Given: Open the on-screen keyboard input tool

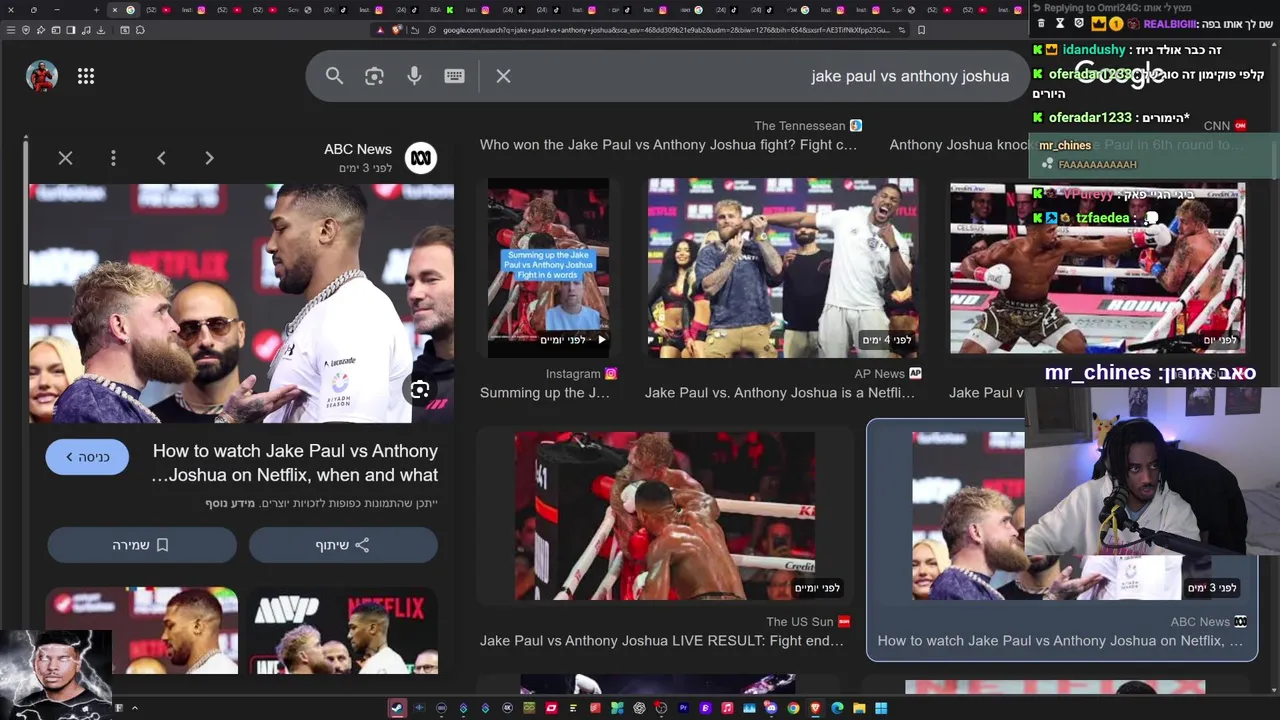Looking at the screenshot, I should (454, 76).
